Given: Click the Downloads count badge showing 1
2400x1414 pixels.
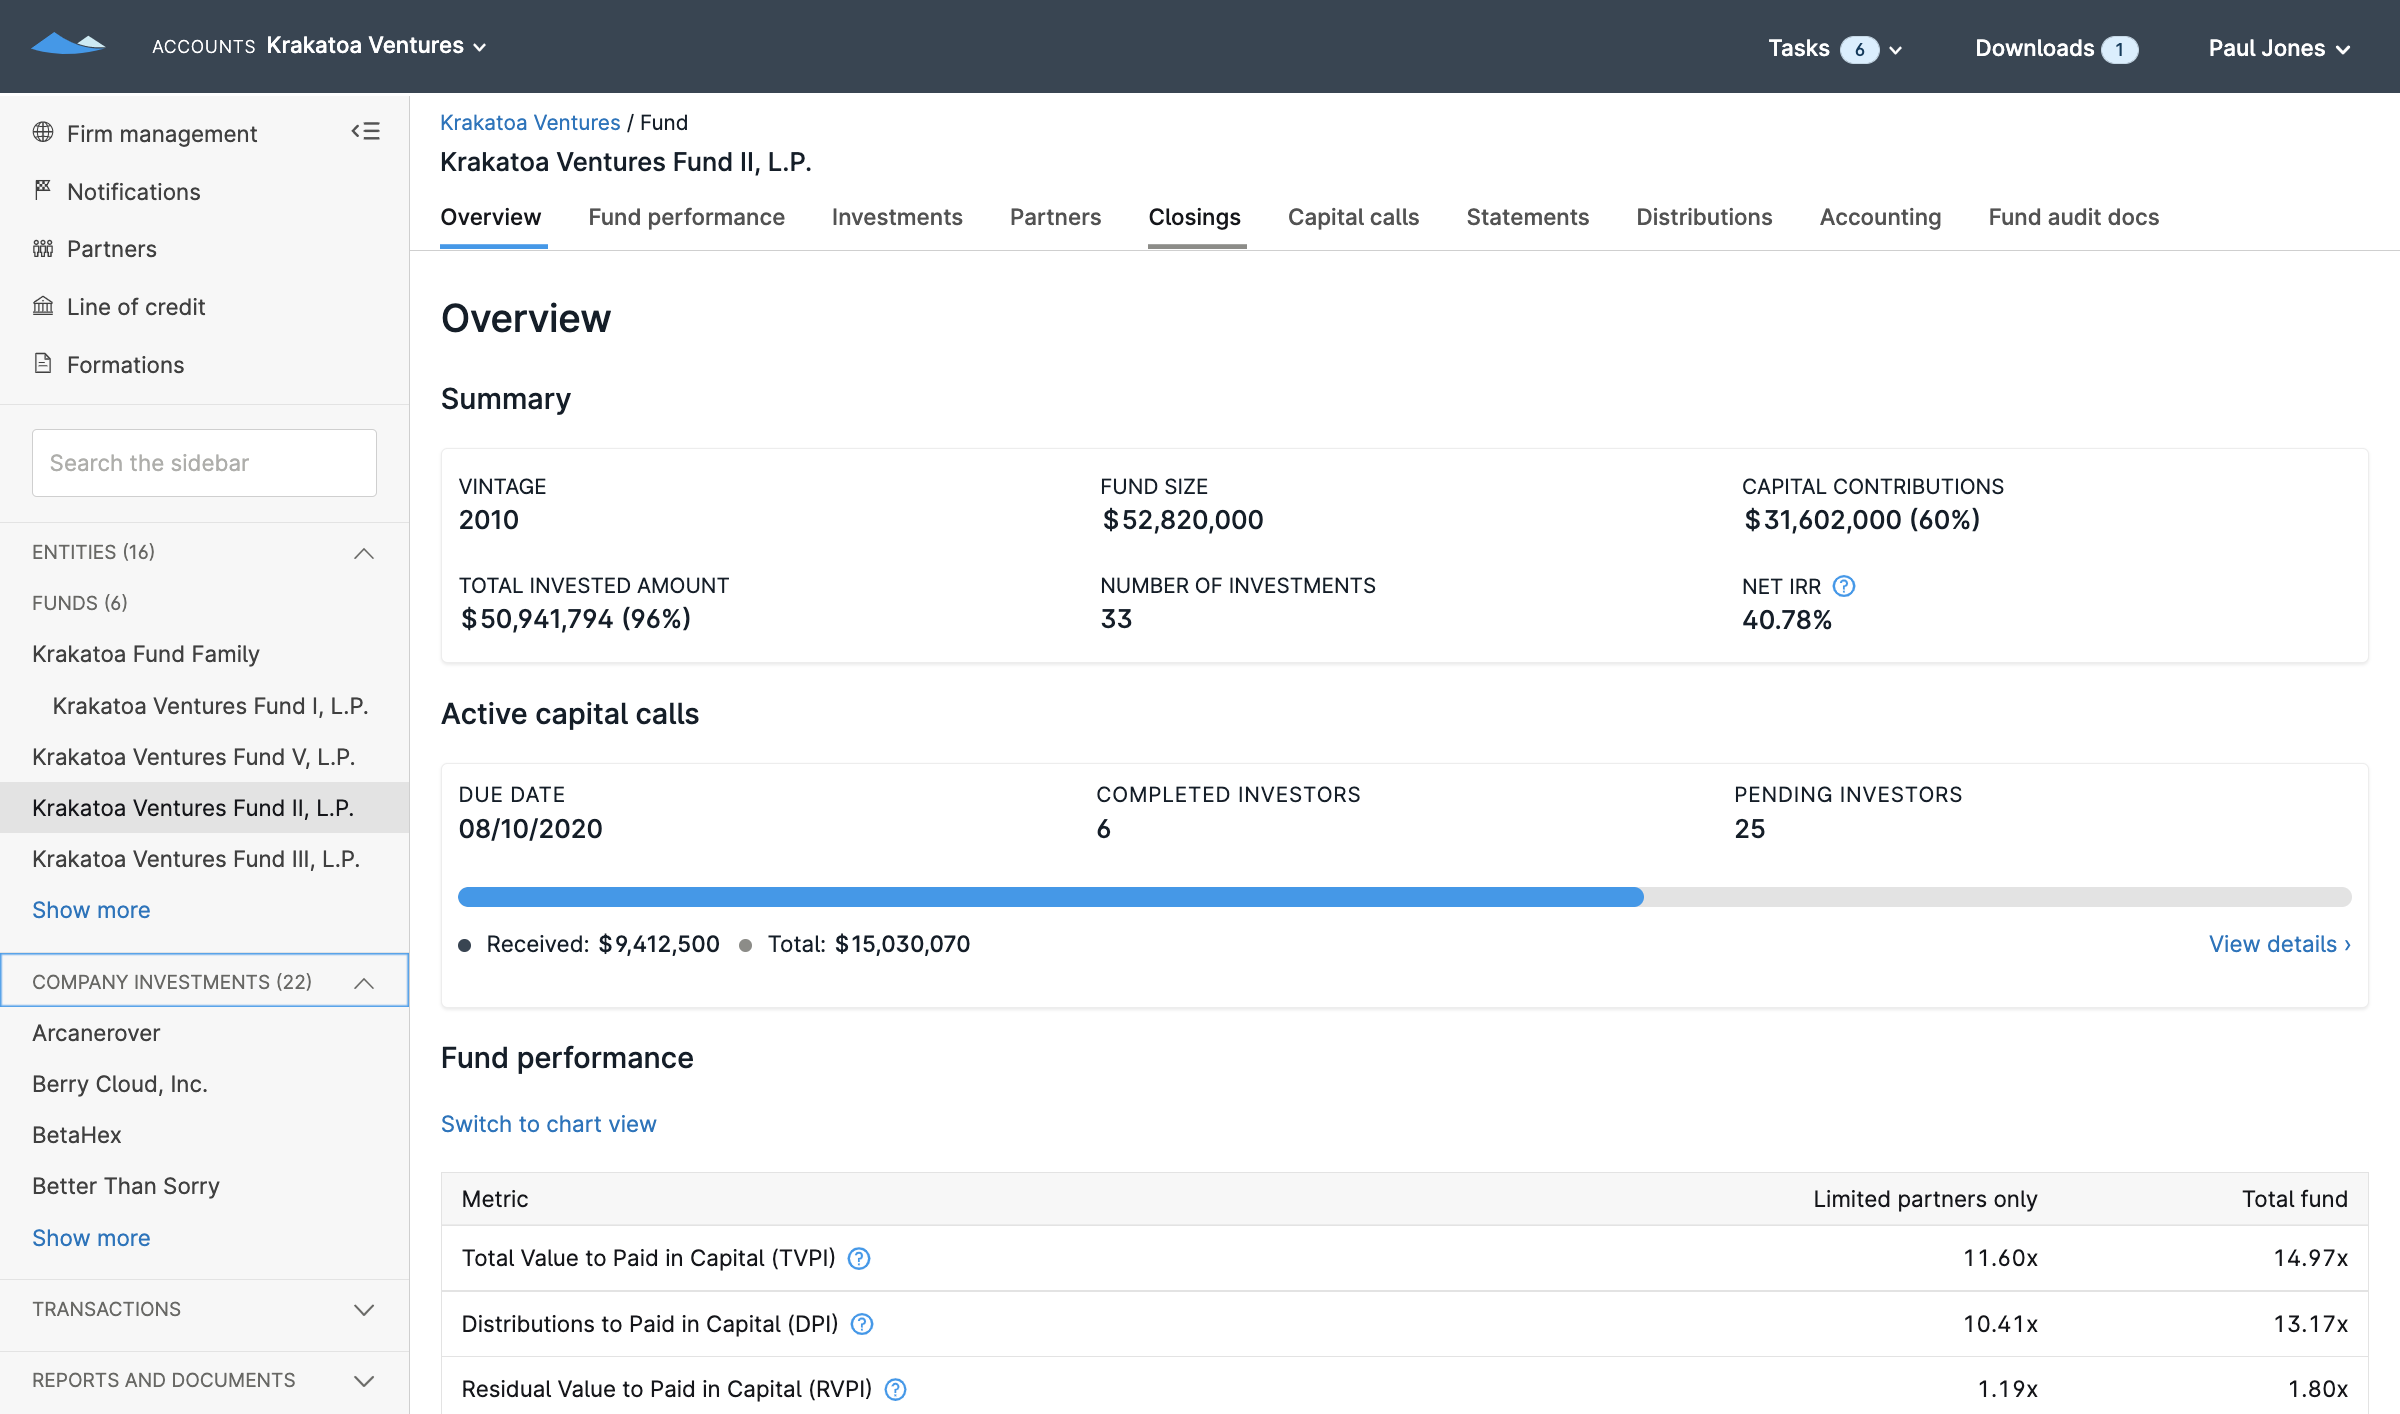Looking at the screenshot, I should (x=2119, y=49).
